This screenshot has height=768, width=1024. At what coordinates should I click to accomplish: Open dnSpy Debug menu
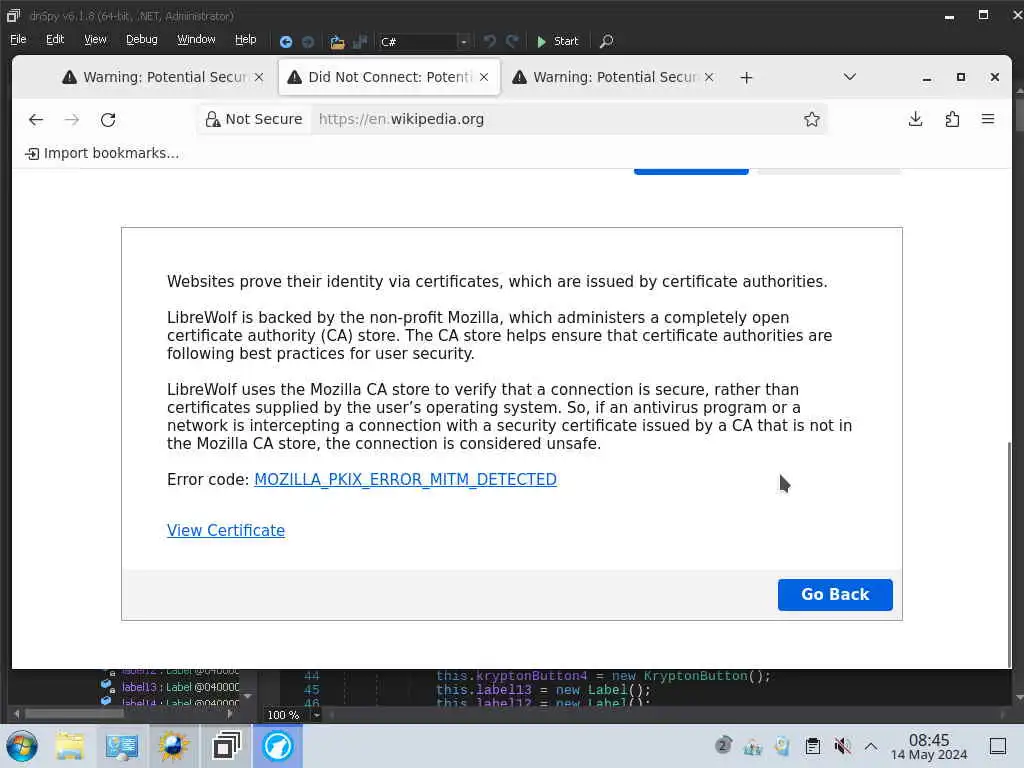tap(142, 39)
